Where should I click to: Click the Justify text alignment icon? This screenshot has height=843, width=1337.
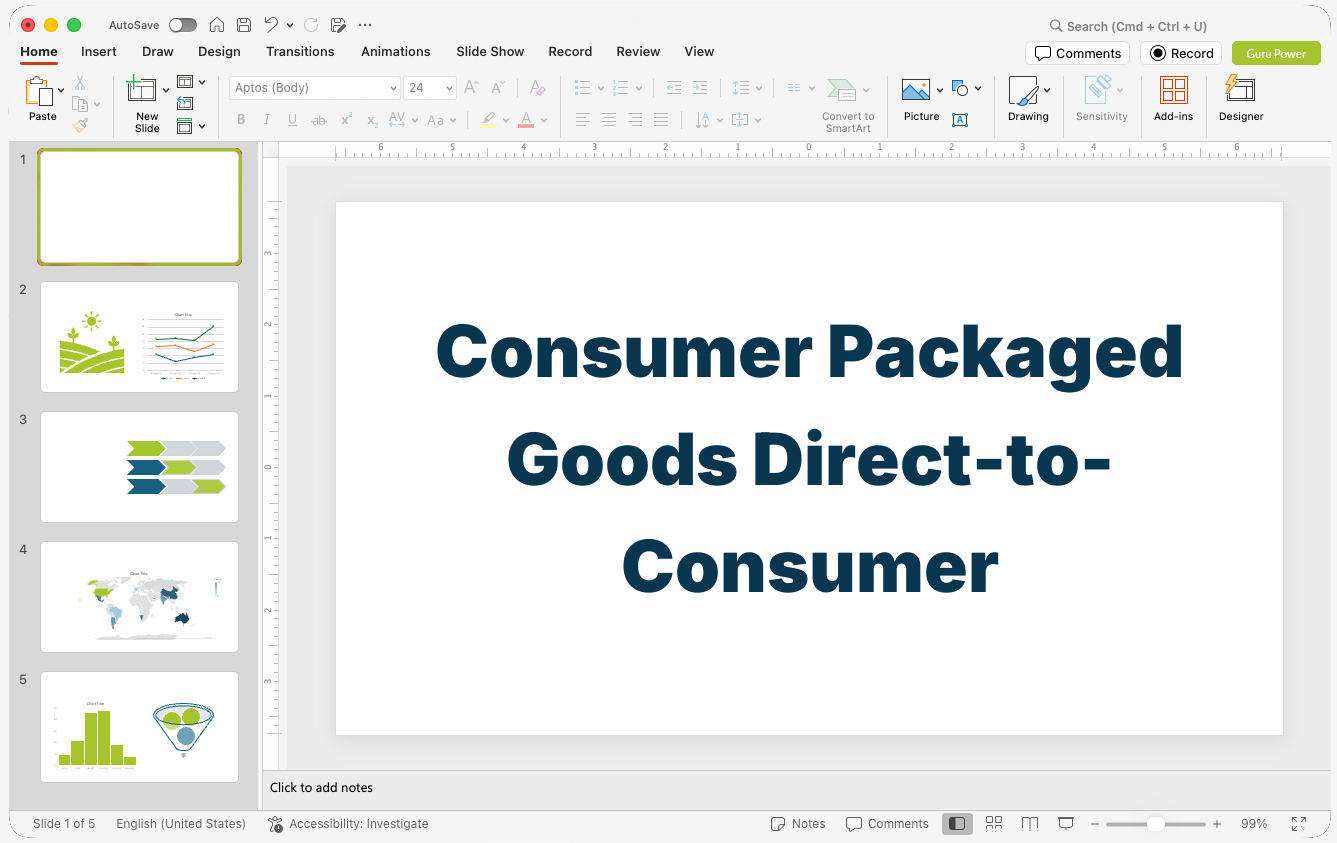[661, 120]
